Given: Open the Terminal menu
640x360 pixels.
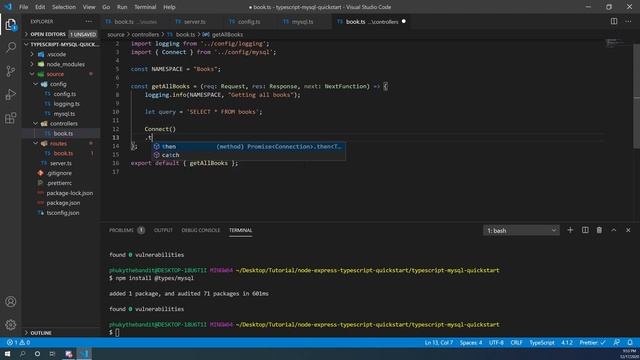Looking at the screenshot, I should click(x=145, y=7).
